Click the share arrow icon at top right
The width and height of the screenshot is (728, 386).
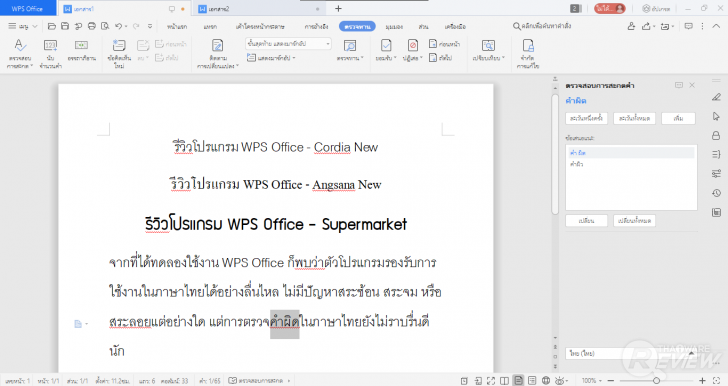(x=646, y=26)
